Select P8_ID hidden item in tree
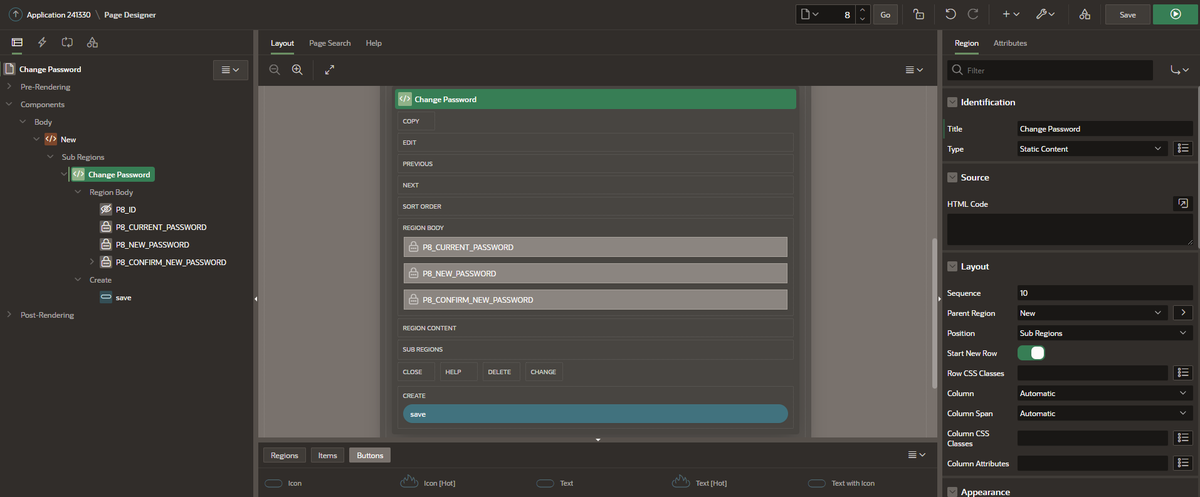 (125, 209)
